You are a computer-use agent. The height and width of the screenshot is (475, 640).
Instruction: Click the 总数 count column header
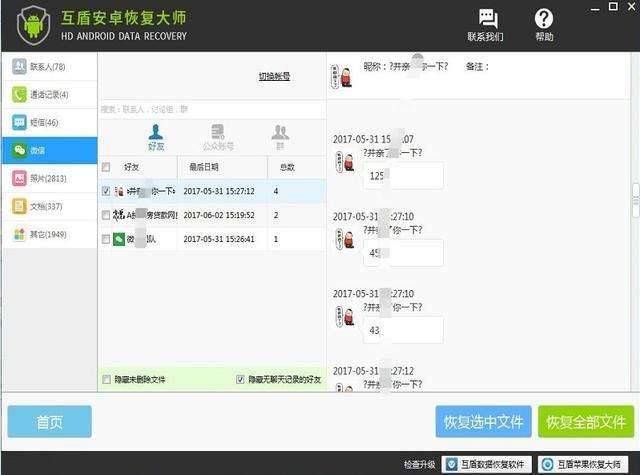tap(287, 167)
